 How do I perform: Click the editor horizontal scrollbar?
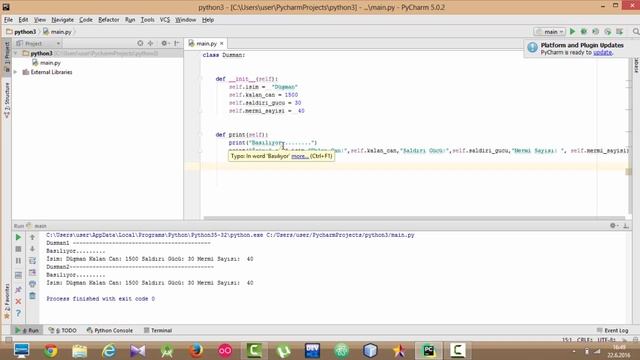(x=414, y=218)
